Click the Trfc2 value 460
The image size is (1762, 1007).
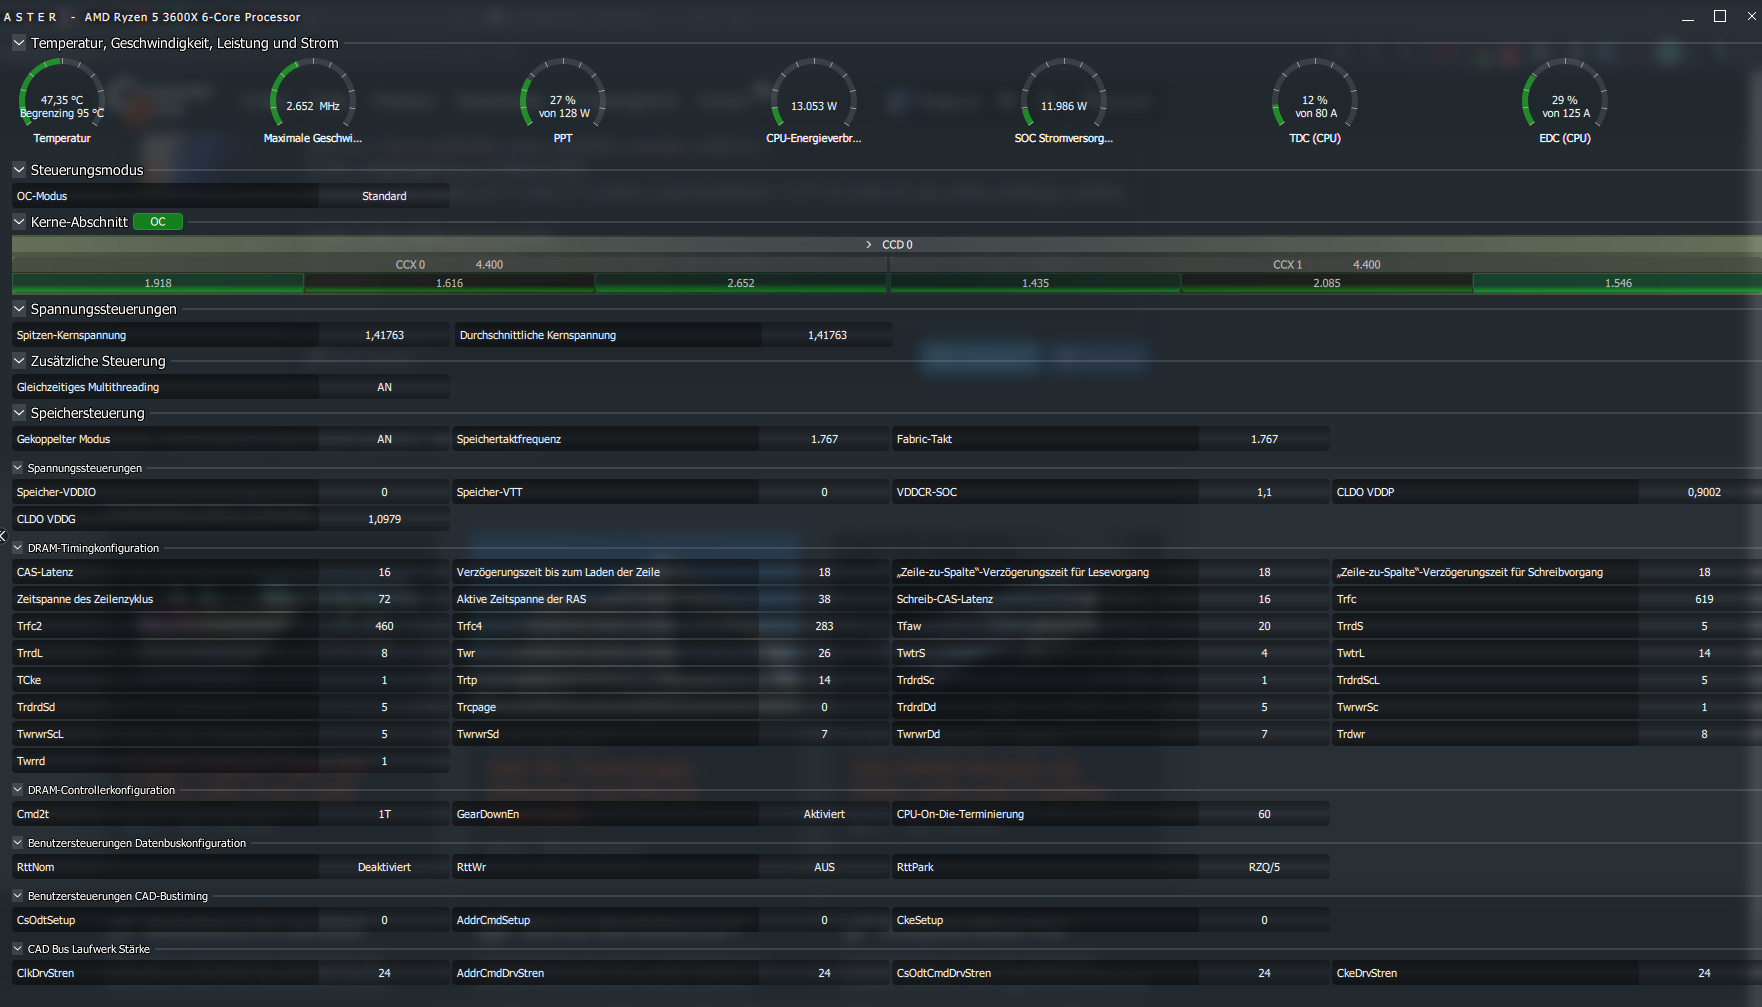coord(384,626)
